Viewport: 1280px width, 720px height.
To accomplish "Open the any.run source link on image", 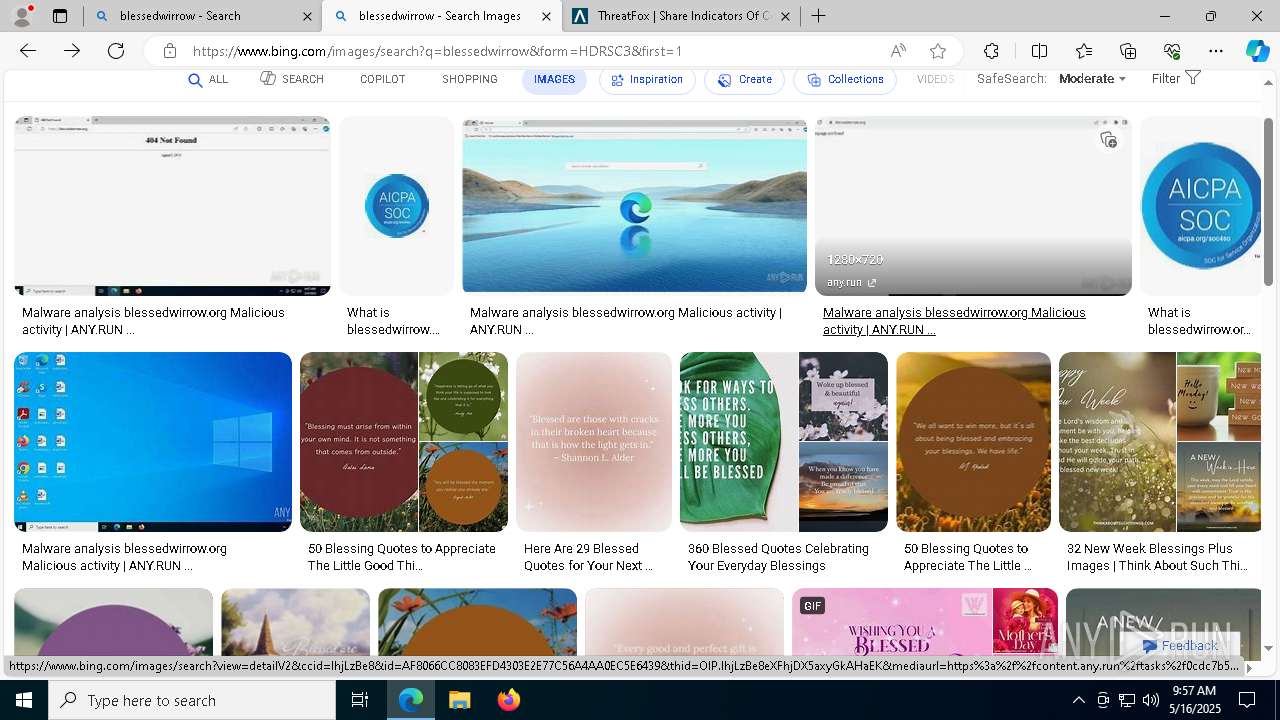I will point(851,283).
